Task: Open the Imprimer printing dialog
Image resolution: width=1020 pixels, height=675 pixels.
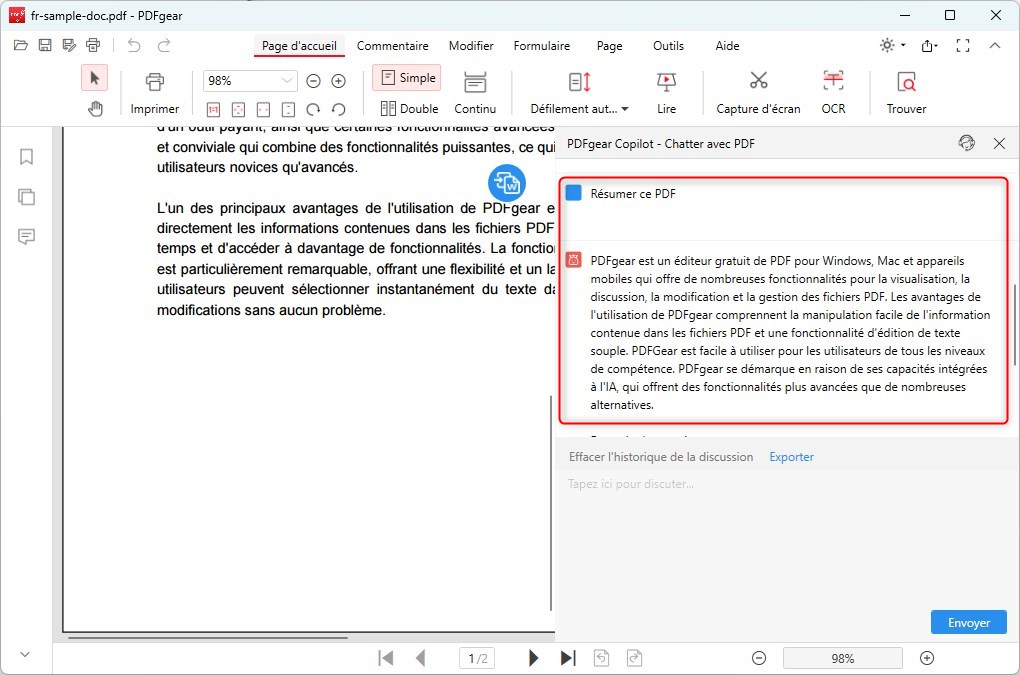Action: tap(154, 91)
